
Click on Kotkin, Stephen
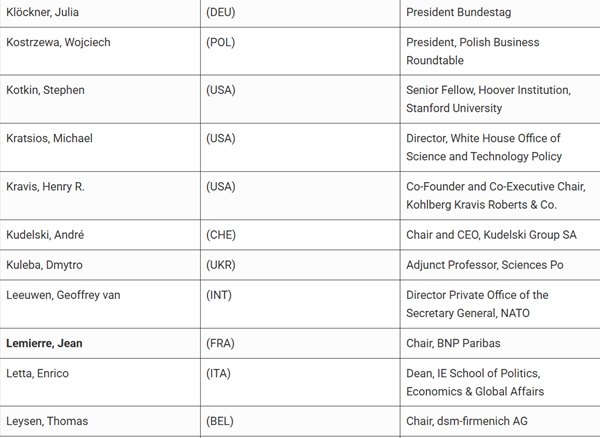(45, 90)
